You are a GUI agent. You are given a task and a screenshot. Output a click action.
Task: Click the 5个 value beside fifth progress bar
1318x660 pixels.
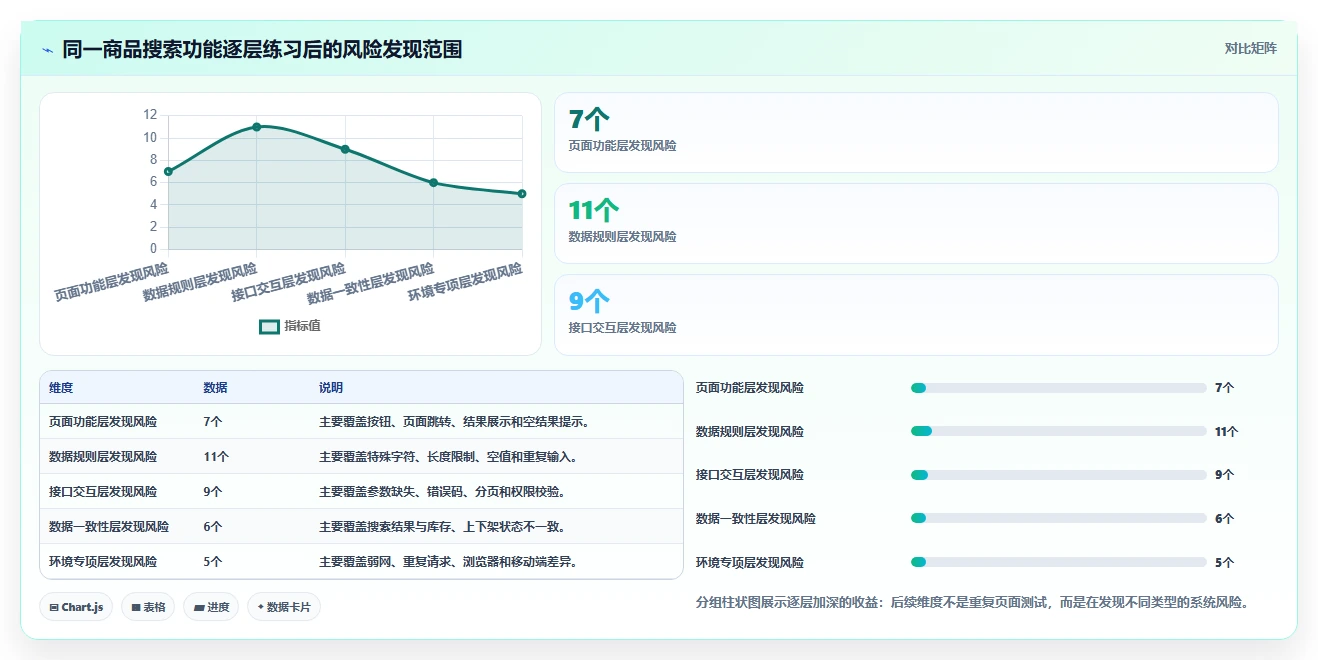[x=1225, y=563]
